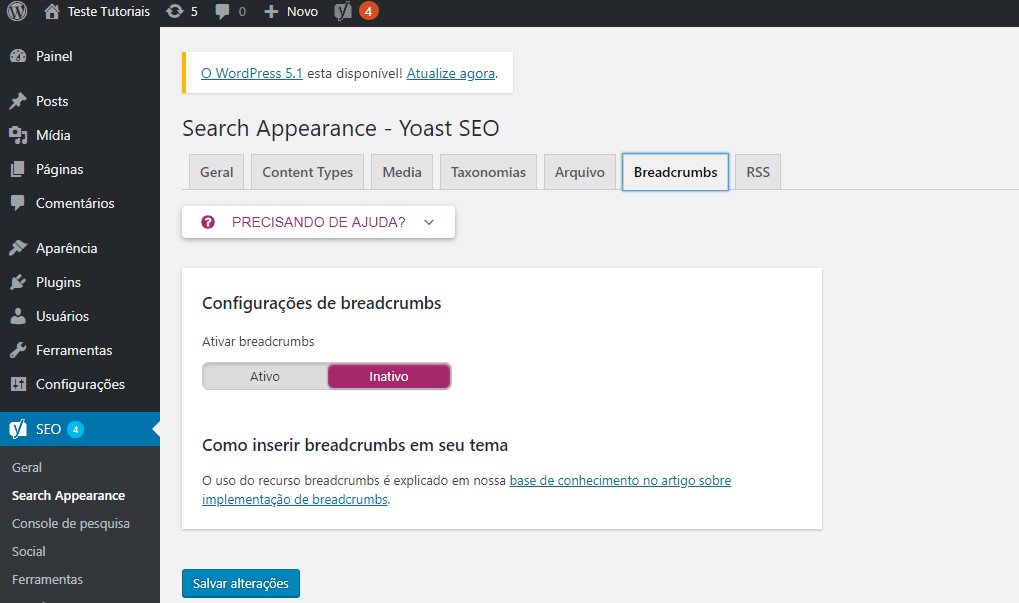Switch to the Content Types tab
Viewport: 1019px width, 603px height.
(306, 171)
